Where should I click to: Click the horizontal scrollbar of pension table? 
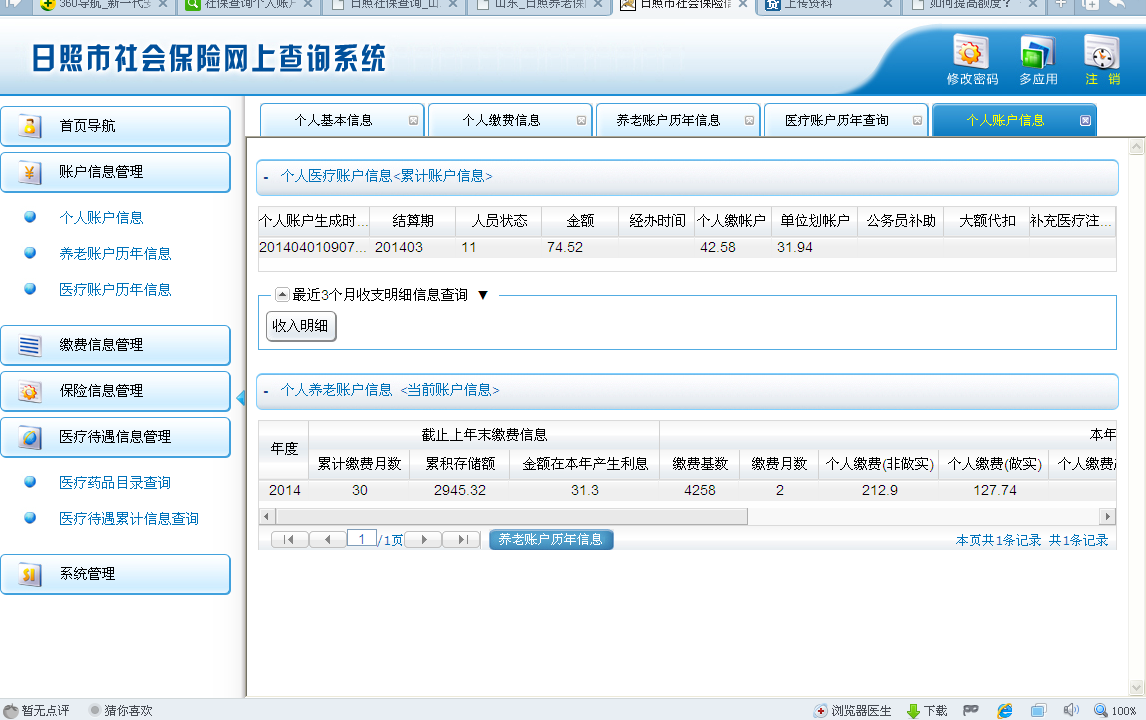coord(510,517)
